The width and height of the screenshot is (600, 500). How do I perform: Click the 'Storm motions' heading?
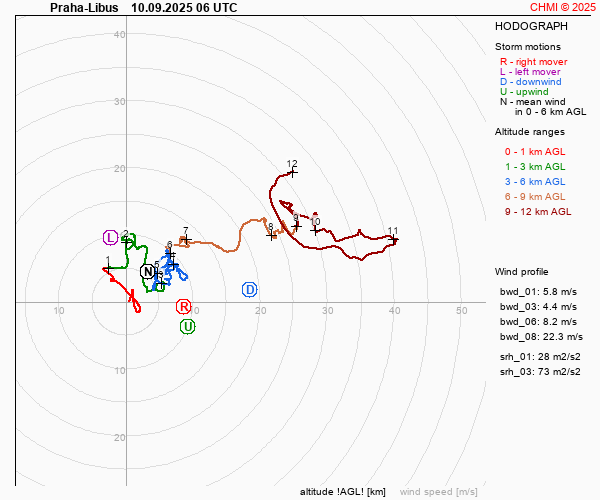click(528, 47)
